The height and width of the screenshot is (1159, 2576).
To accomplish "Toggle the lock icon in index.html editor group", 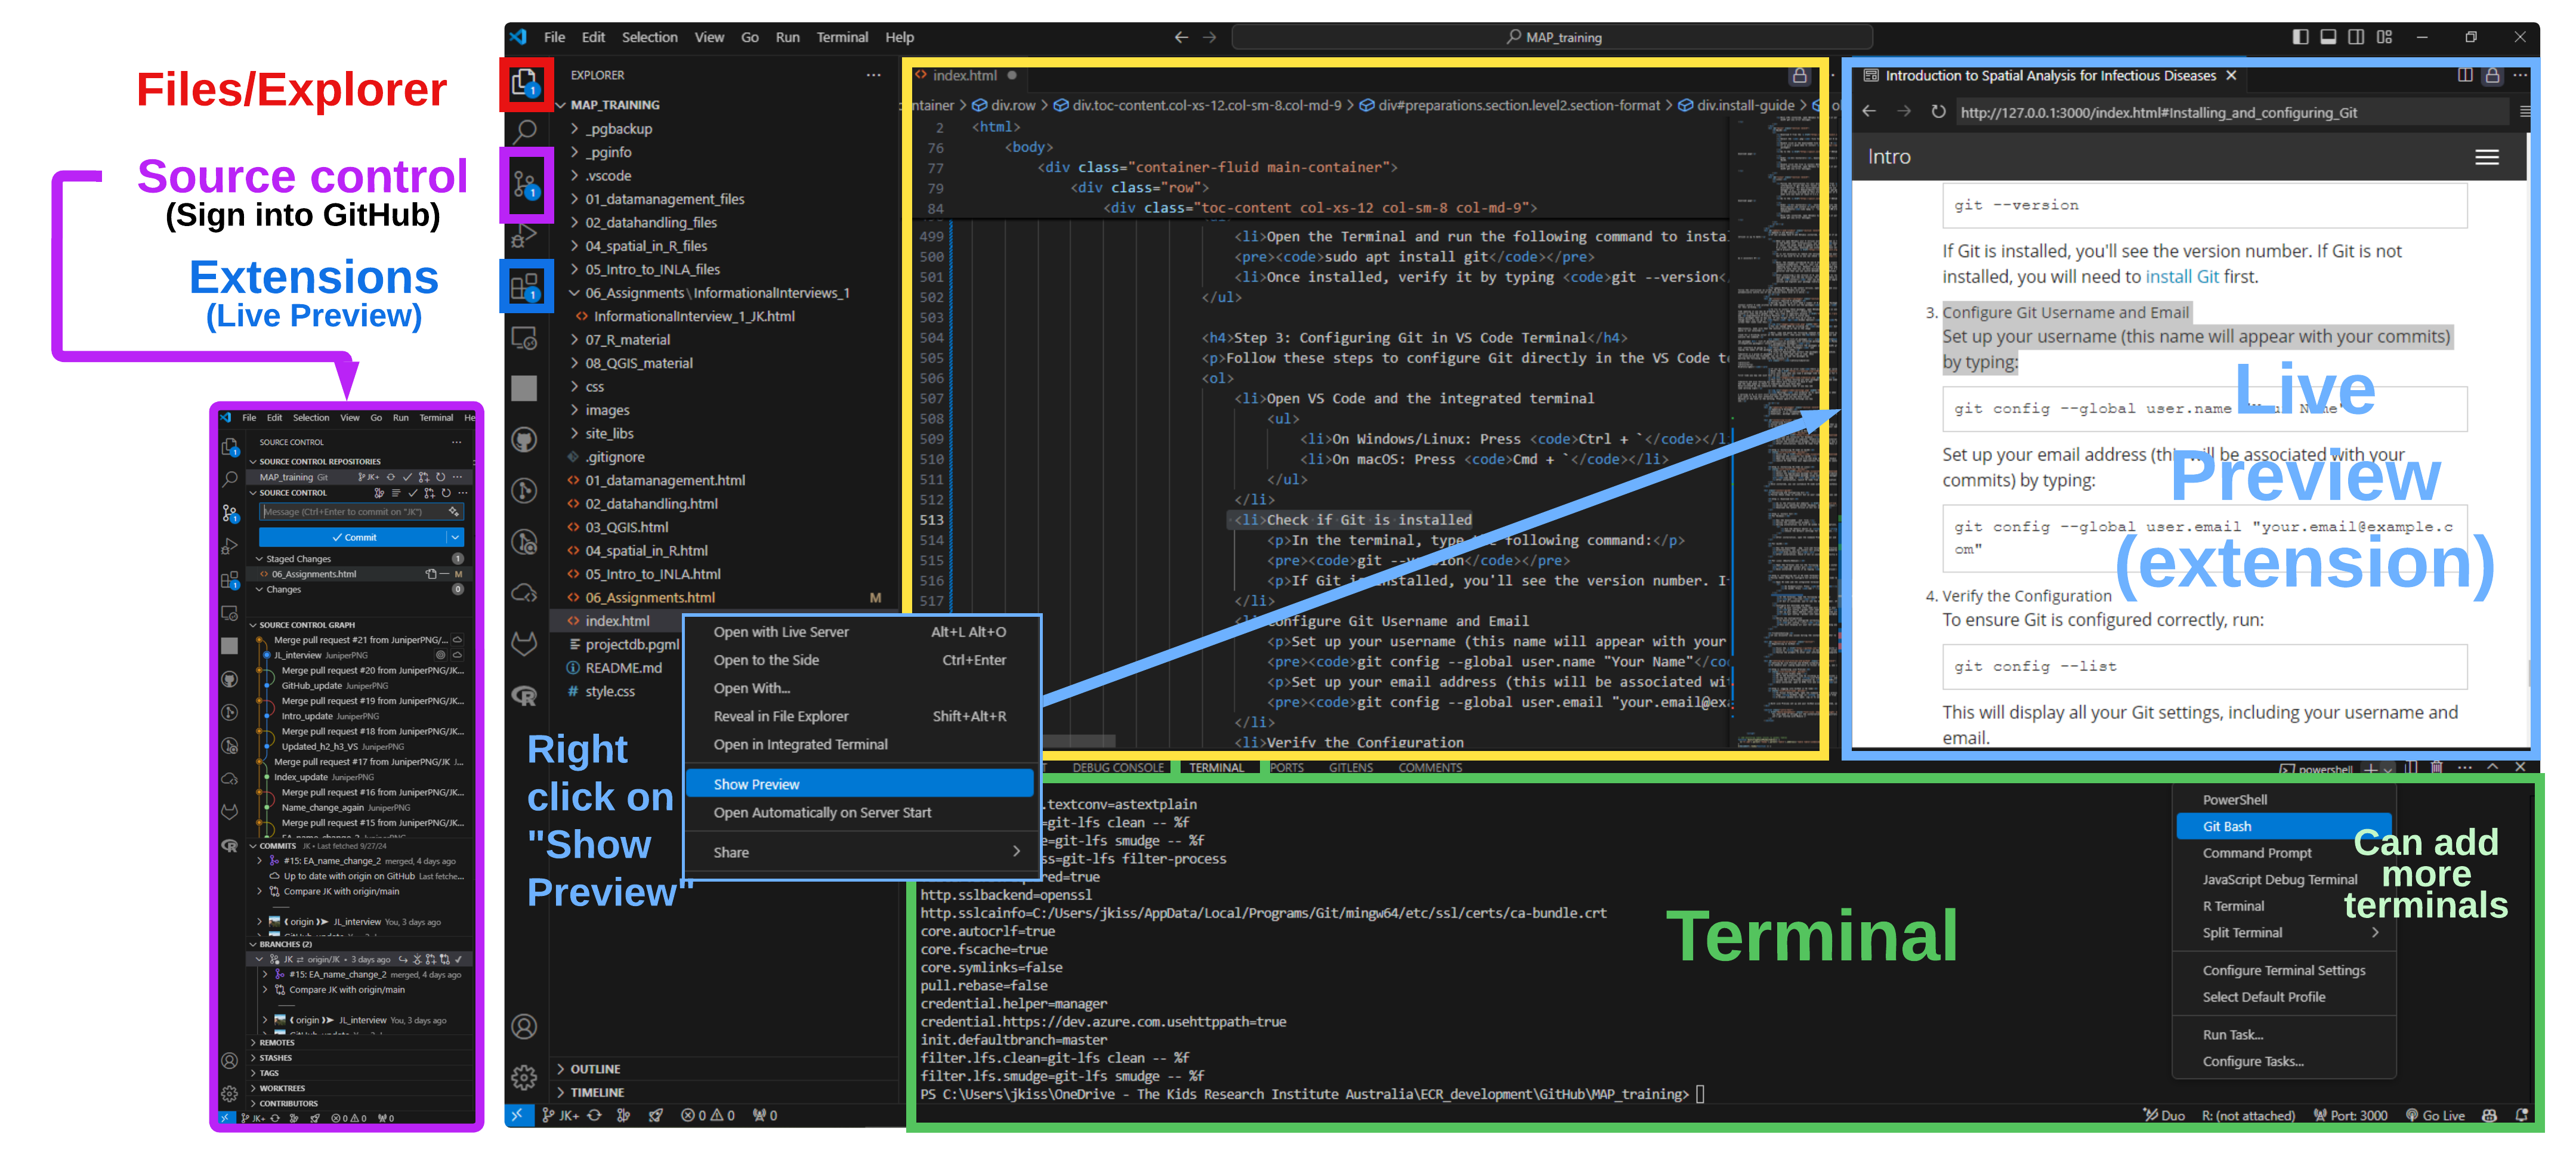I will tap(1800, 75).
